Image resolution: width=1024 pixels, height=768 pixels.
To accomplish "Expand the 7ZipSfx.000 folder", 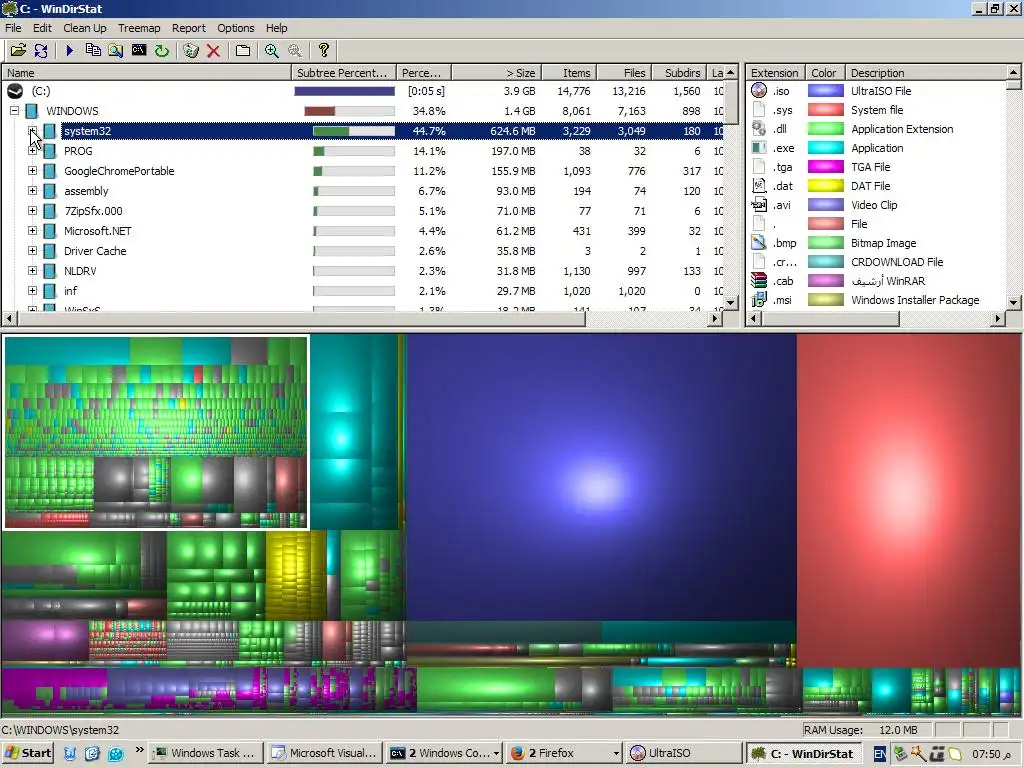I will click(x=32, y=210).
